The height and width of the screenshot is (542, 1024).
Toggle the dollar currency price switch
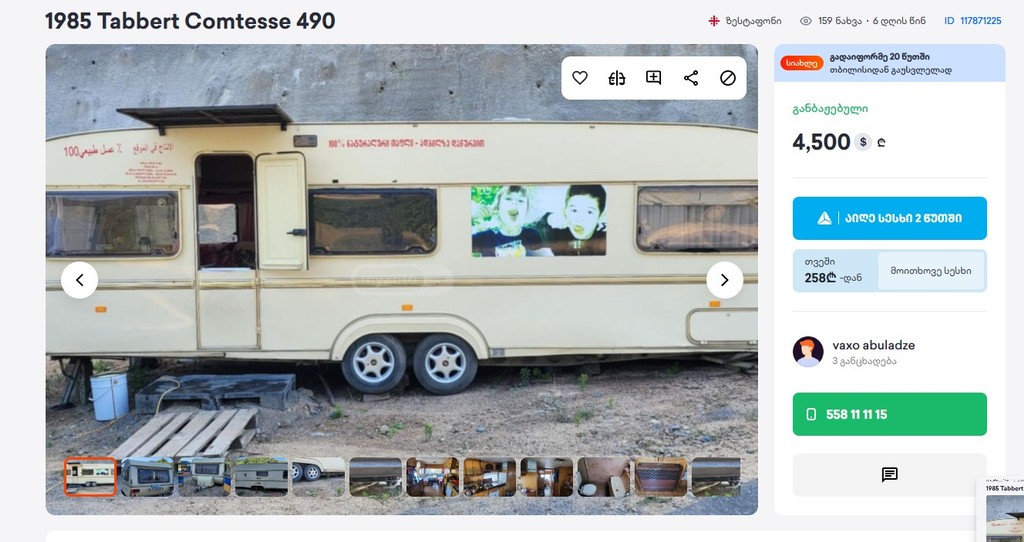coord(863,142)
